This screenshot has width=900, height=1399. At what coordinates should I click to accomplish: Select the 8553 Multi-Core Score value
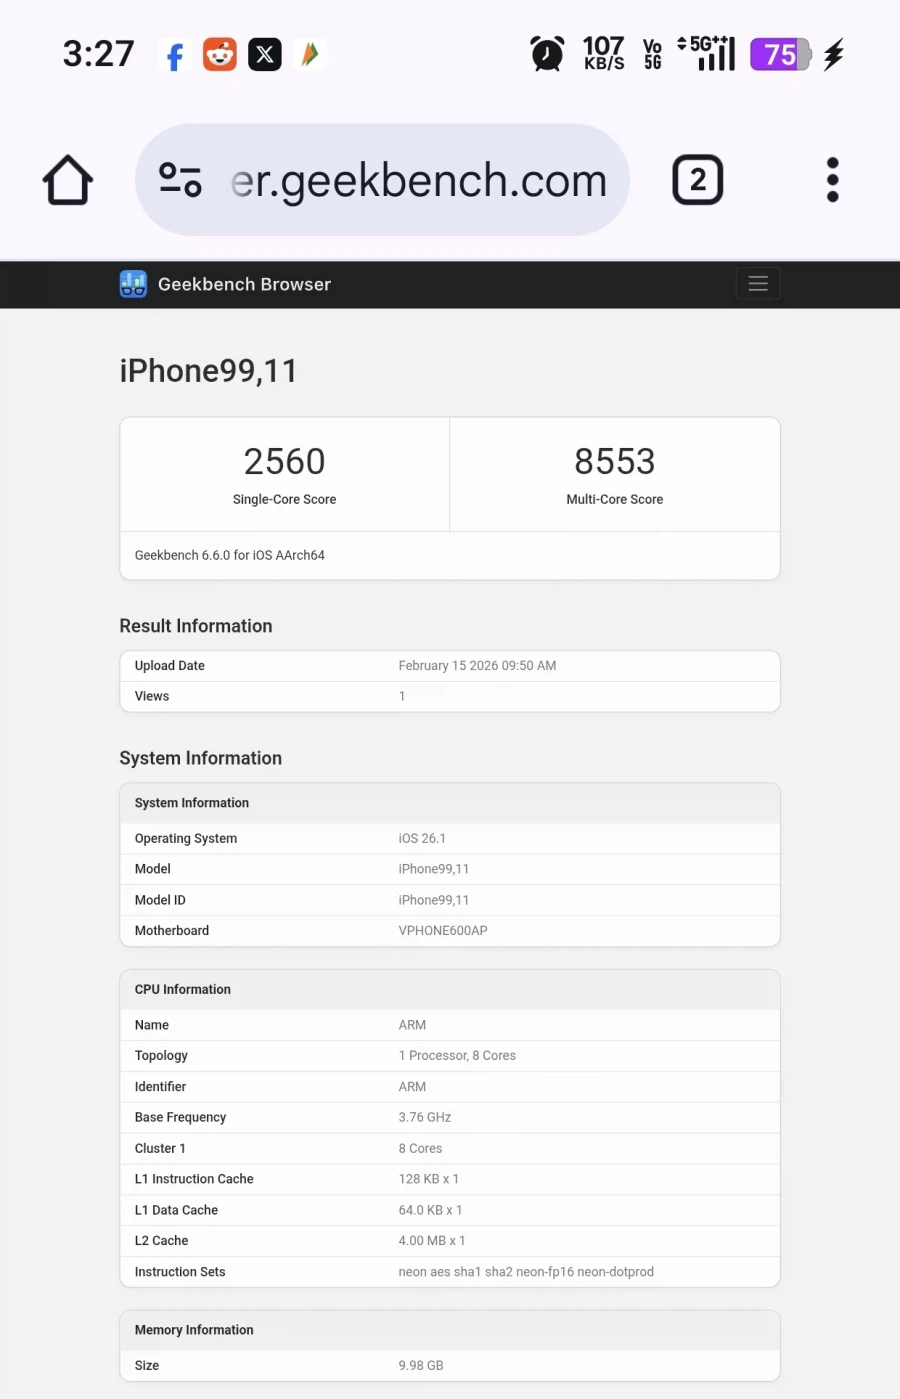[x=614, y=462]
